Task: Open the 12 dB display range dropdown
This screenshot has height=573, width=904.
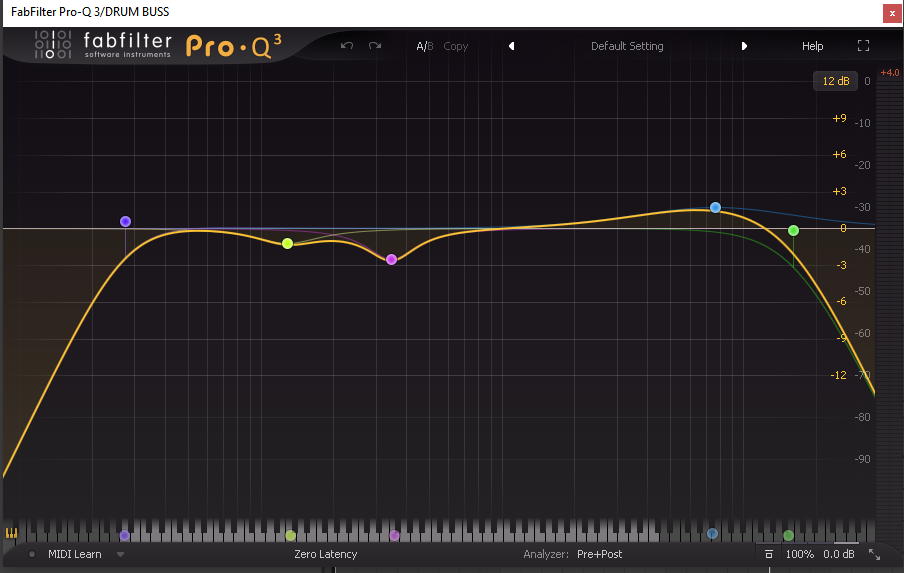Action: [835, 81]
